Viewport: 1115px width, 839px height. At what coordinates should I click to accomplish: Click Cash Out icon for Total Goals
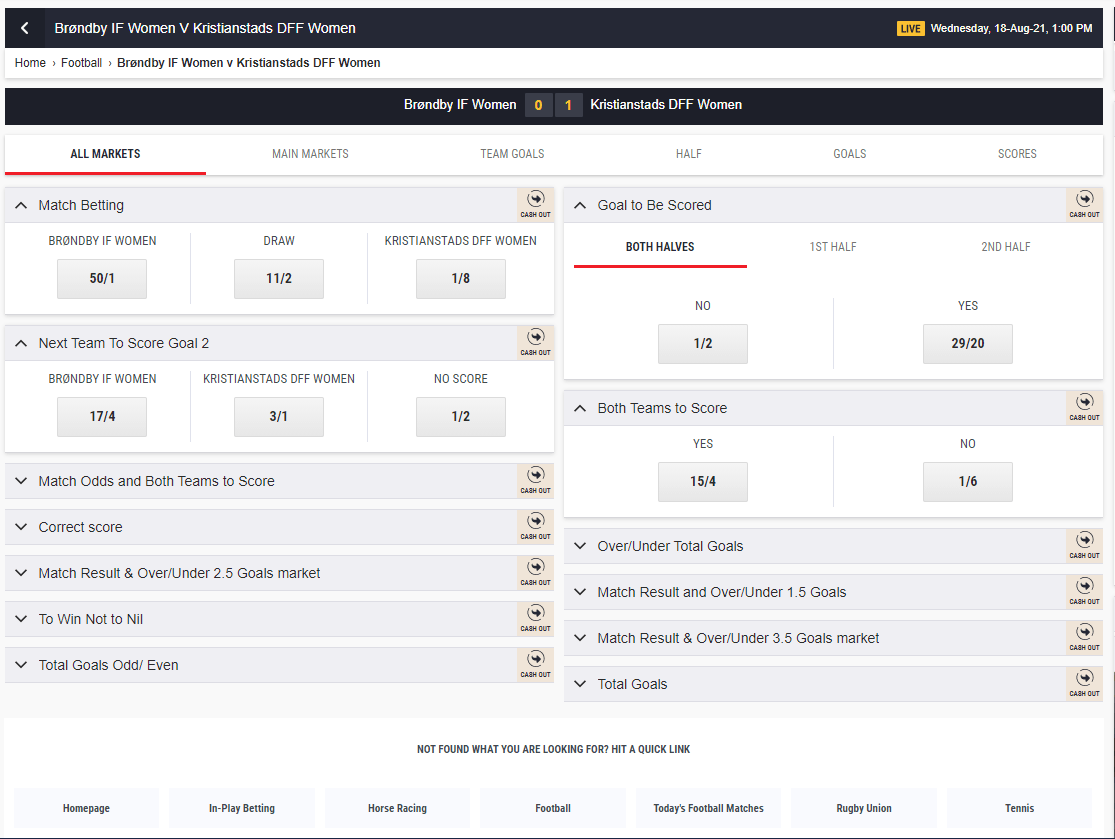(x=1084, y=683)
